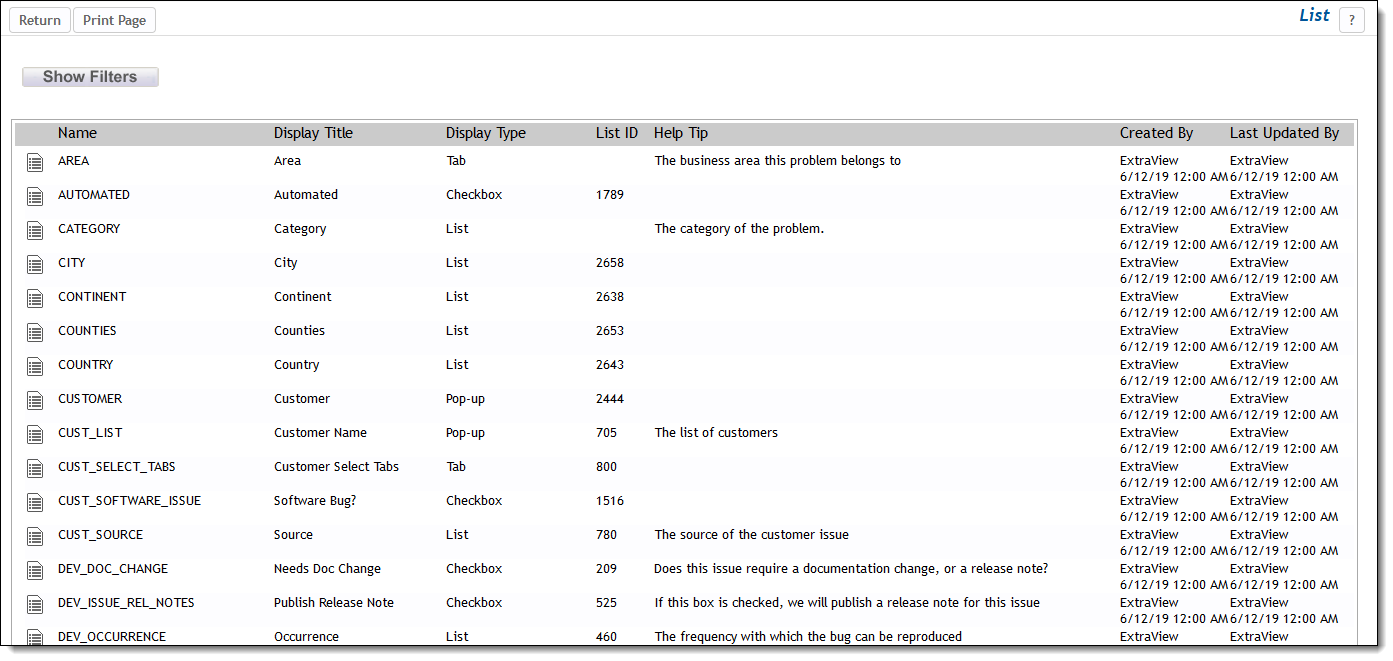Image resolution: width=1393 pixels, height=661 pixels.
Task: Sort by the Display Type column header
Action: coord(486,133)
